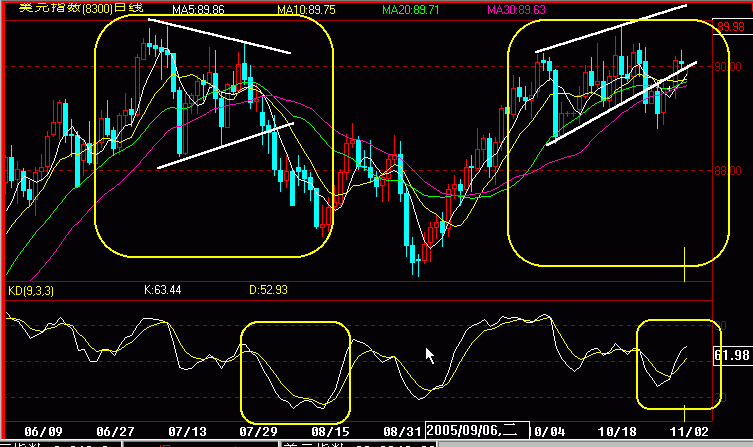Click the 06/27 date axis label

click(115, 432)
